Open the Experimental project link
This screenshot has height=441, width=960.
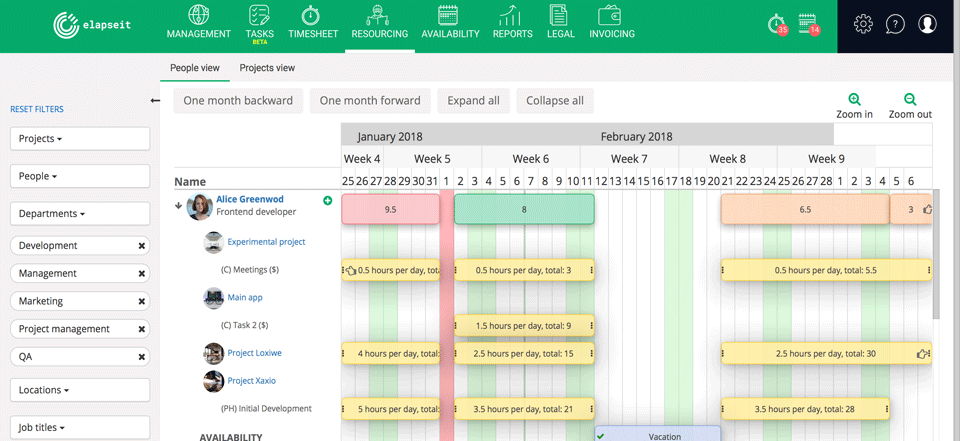(266, 242)
